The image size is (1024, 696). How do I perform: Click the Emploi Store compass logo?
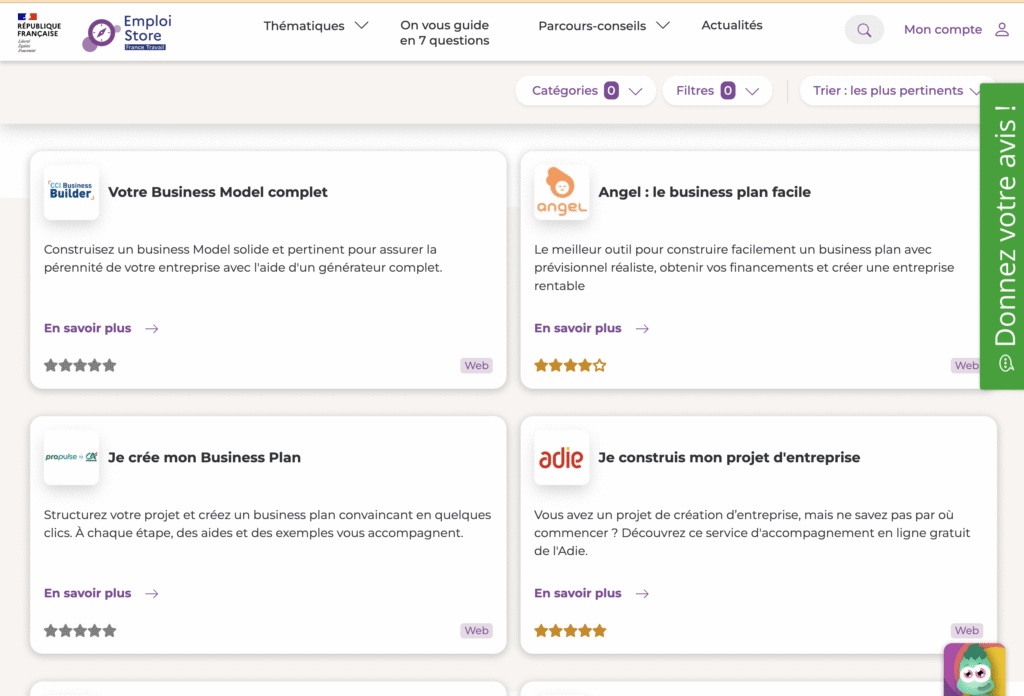pos(100,32)
